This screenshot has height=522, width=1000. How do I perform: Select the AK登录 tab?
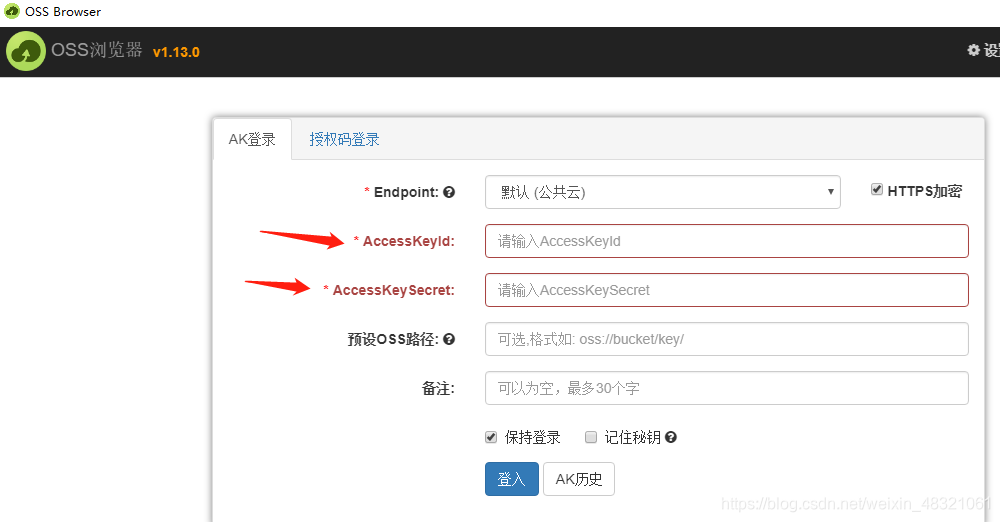coord(252,139)
